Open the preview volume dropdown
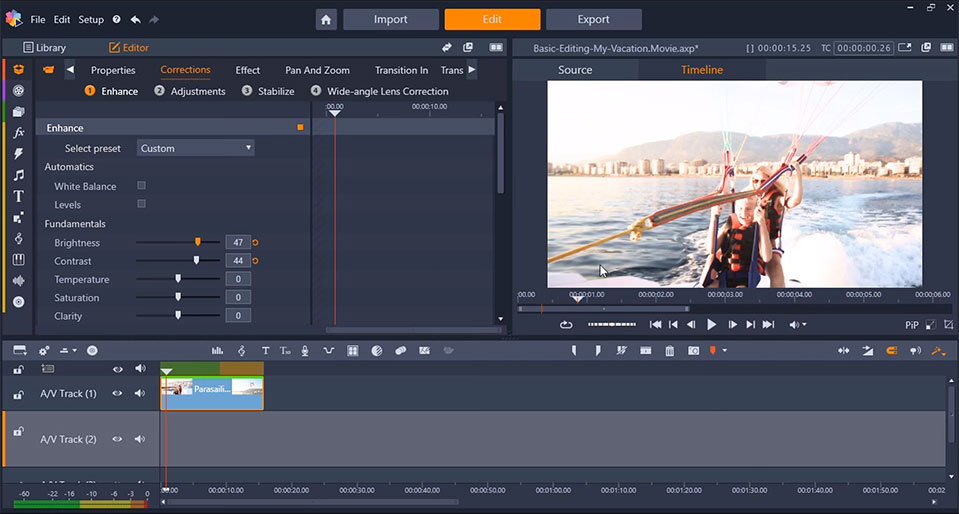Viewport: 959px width, 514px height. tap(798, 325)
